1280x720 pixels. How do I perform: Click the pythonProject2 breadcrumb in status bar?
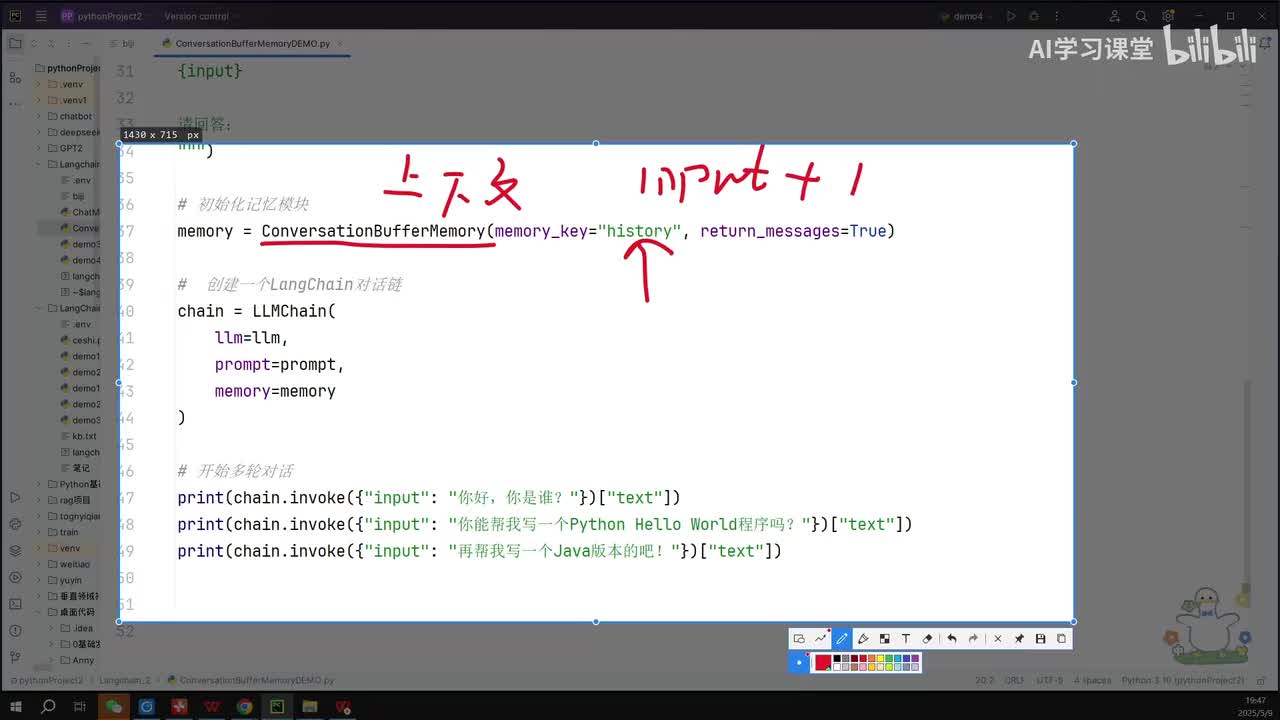(x=47, y=680)
